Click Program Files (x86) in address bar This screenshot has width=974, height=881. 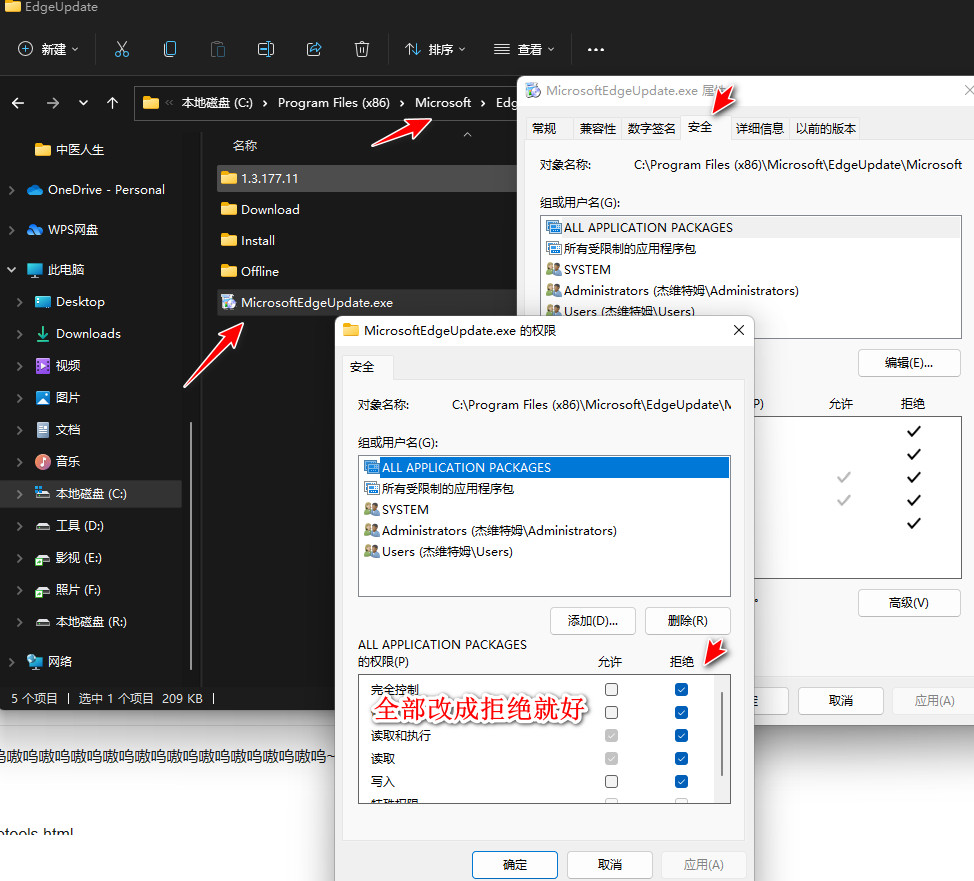pyautogui.click(x=334, y=103)
